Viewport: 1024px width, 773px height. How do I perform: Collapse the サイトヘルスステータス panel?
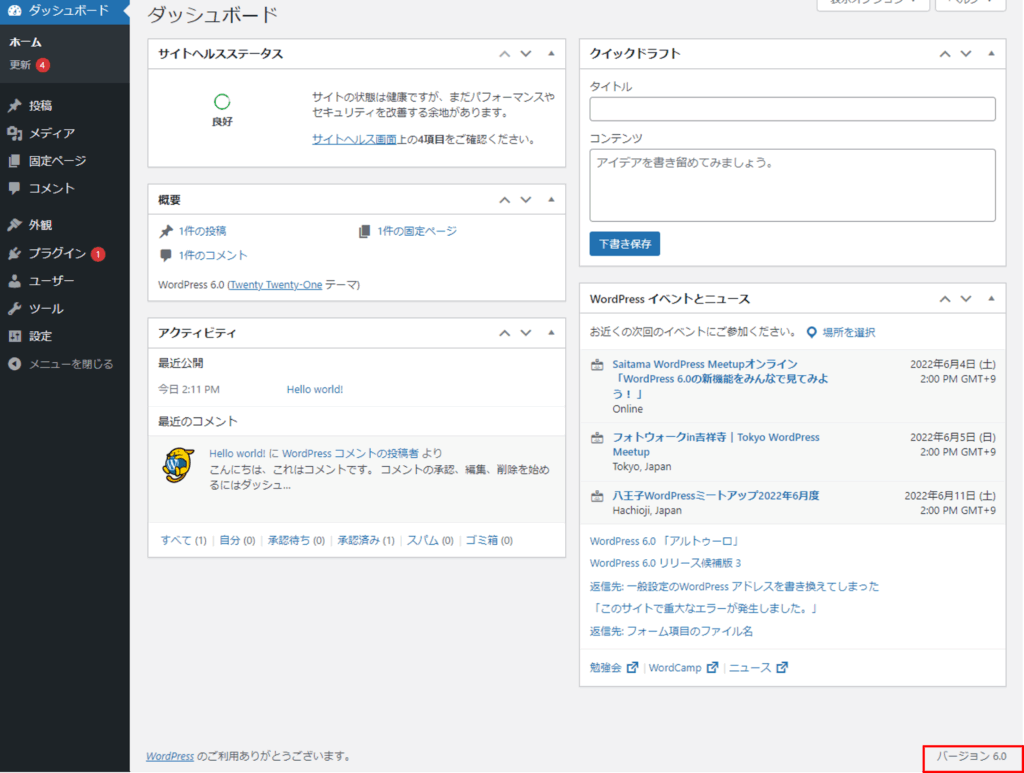[551, 54]
